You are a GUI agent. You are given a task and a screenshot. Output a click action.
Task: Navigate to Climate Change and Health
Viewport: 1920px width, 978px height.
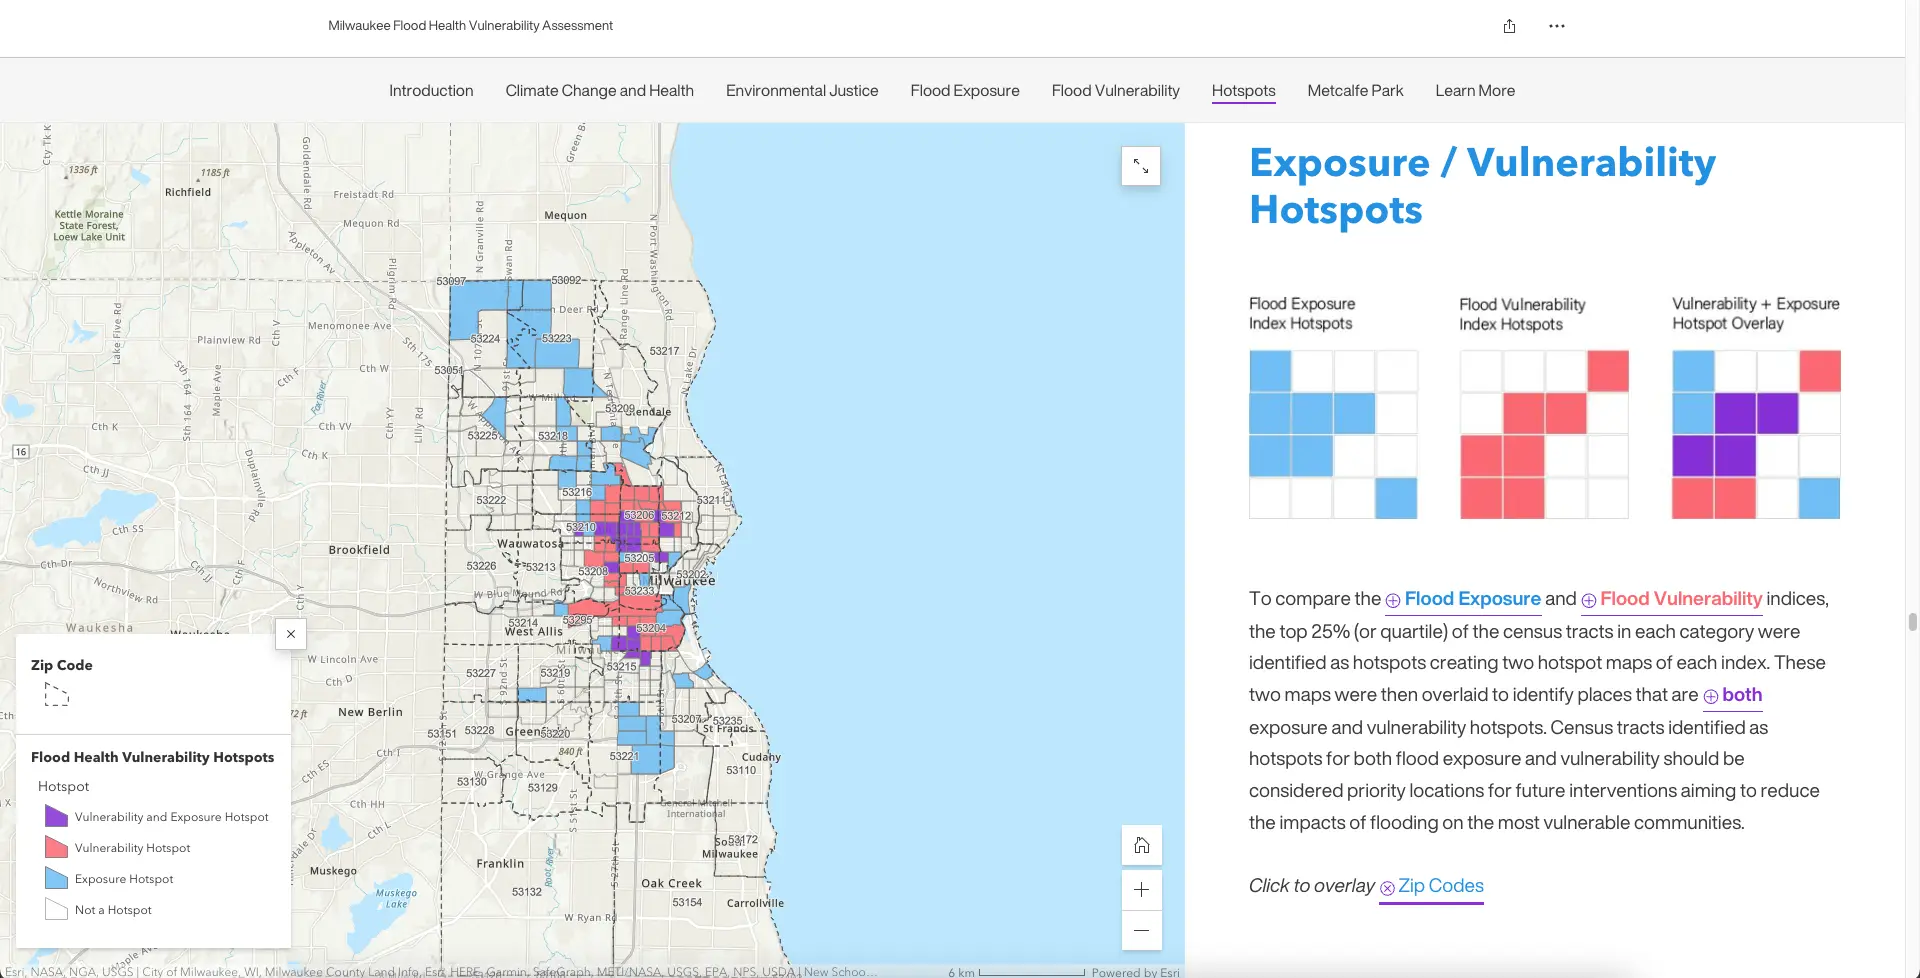(599, 91)
